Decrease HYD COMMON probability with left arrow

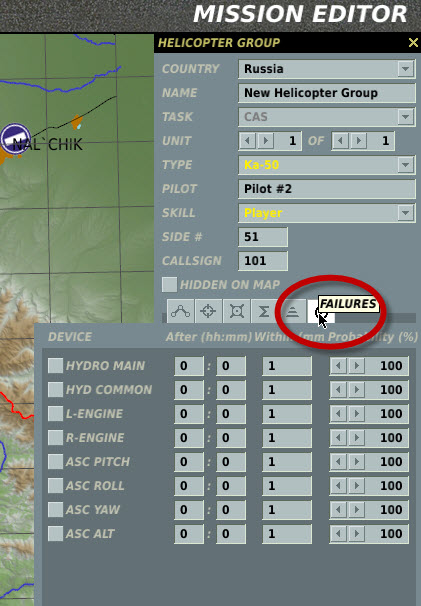(339, 390)
